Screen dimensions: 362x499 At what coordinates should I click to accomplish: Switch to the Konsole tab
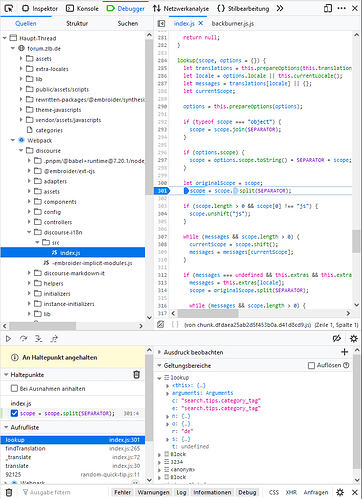(x=82, y=9)
